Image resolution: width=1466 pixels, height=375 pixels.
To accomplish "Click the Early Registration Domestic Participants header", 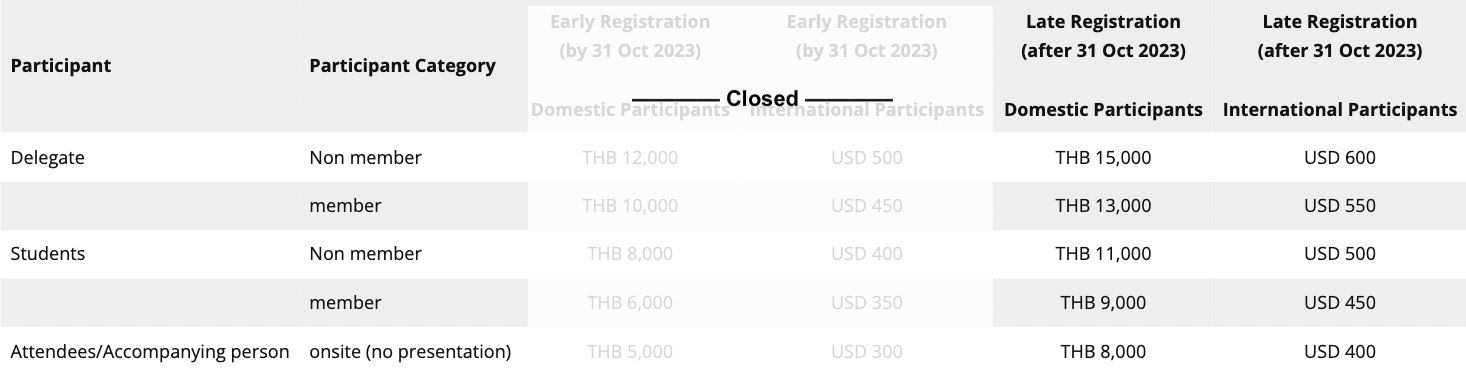I will (630, 66).
